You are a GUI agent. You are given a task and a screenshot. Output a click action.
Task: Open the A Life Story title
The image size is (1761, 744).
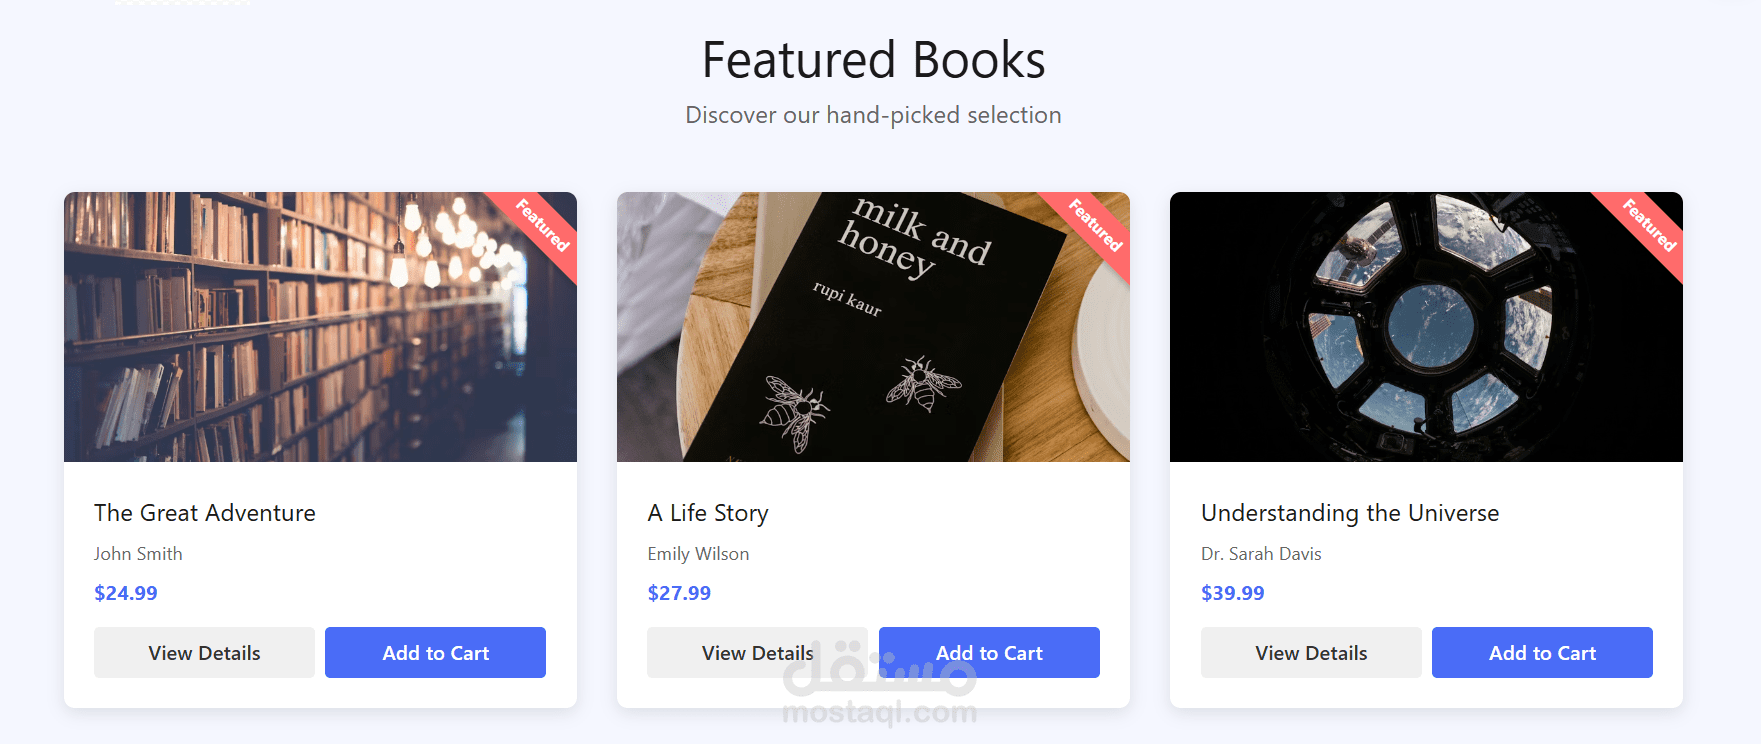pyautogui.click(x=708, y=513)
